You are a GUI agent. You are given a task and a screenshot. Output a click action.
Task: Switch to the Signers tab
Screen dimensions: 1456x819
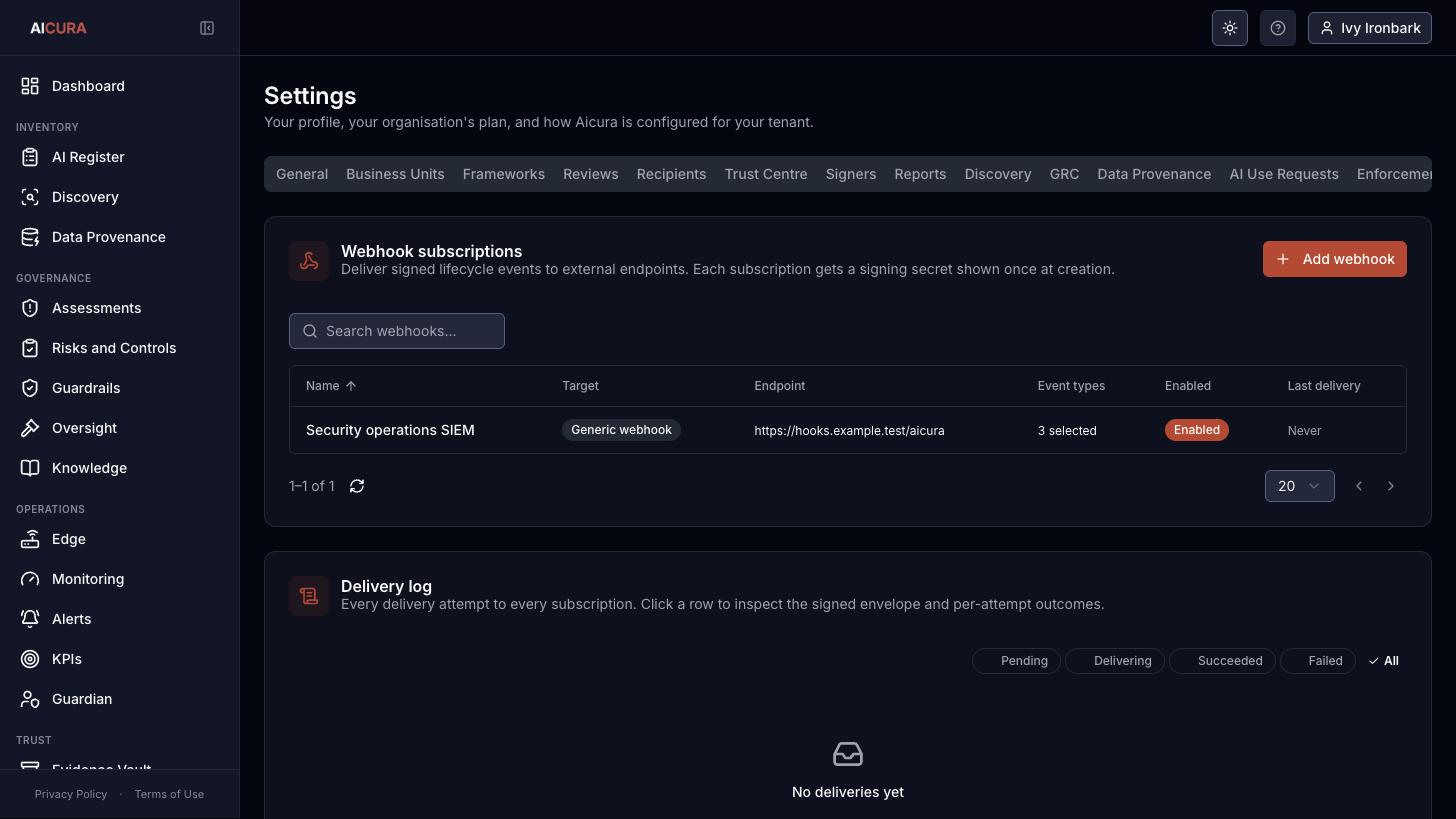click(x=851, y=174)
